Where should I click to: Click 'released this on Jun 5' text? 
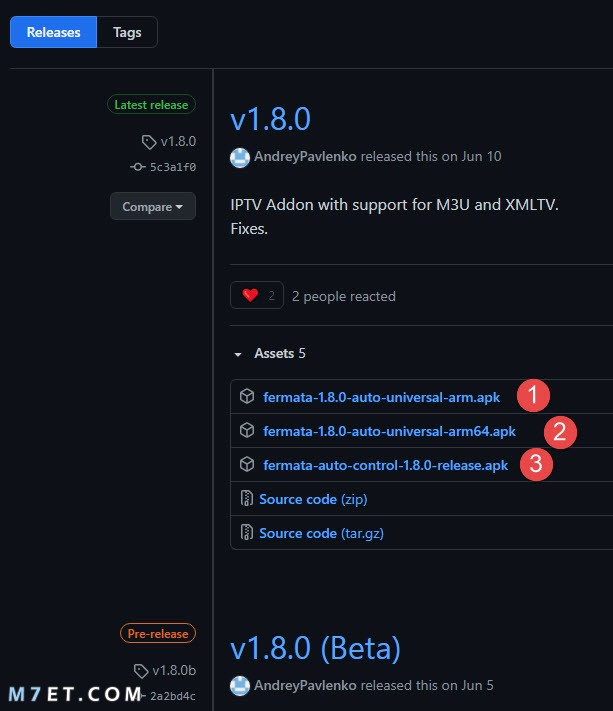tap(427, 685)
